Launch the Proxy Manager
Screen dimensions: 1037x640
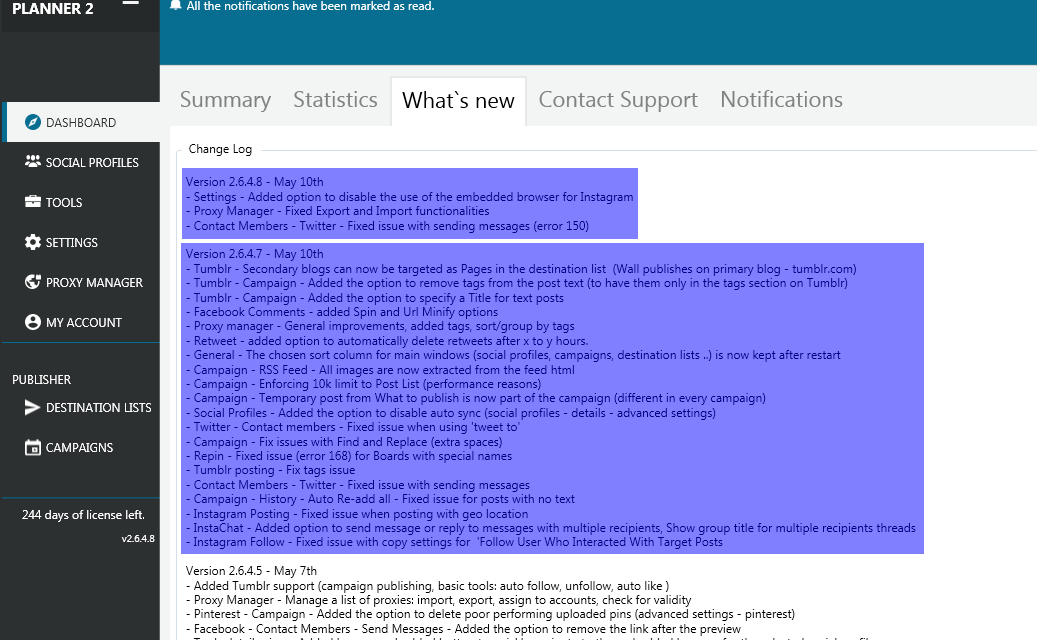point(33,282)
